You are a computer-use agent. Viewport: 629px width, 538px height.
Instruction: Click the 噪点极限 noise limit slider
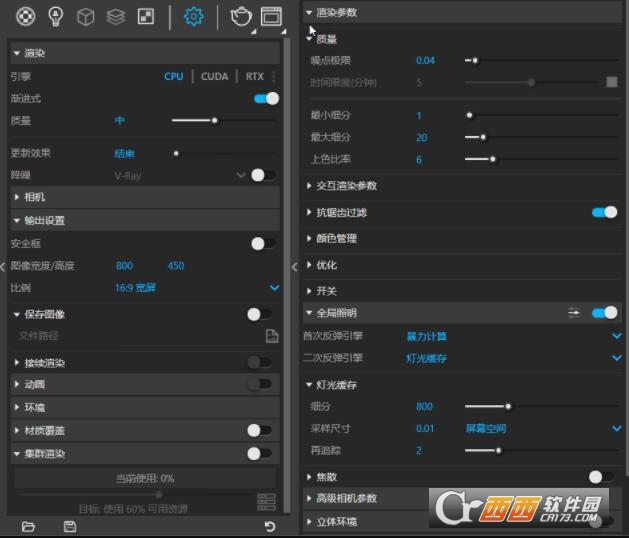point(475,61)
